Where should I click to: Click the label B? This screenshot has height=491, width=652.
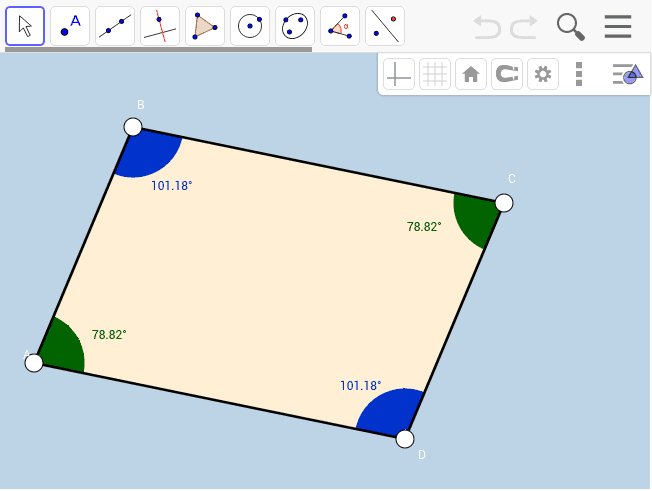tap(141, 105)
